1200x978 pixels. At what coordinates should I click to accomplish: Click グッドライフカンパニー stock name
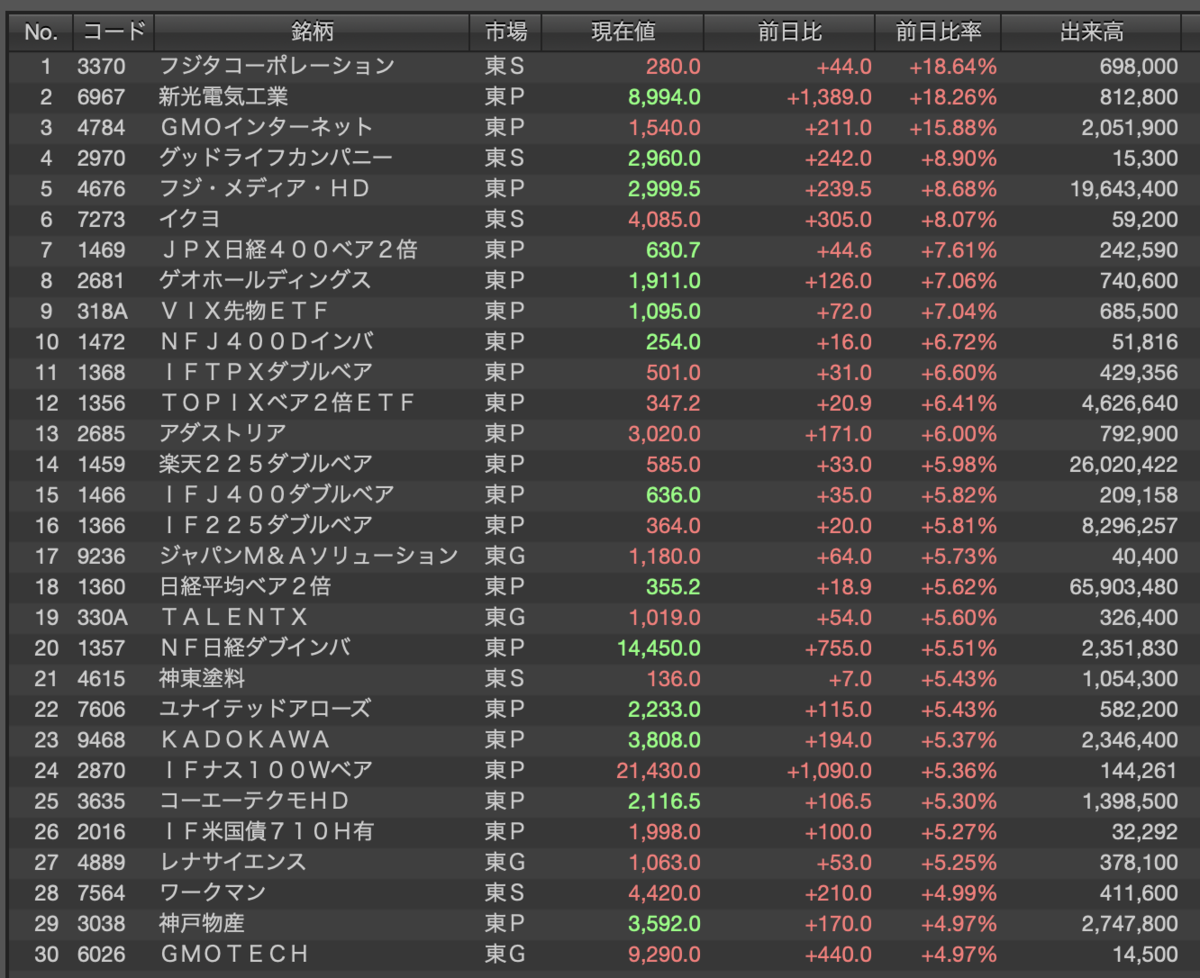276,158
